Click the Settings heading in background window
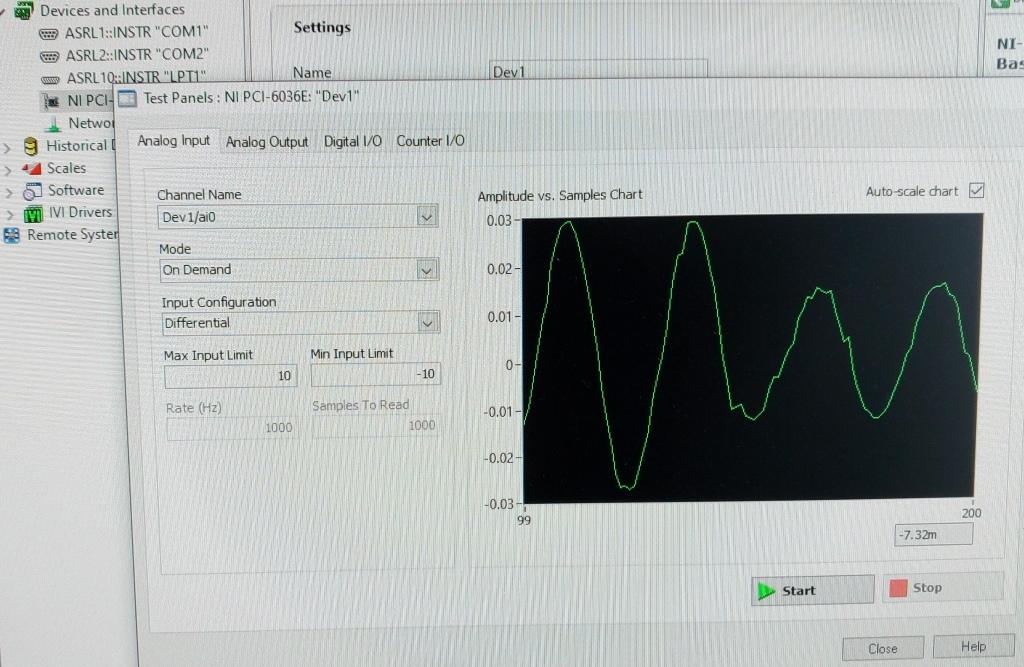The height and width of the screenshot is (667, 1024). (x=322, y=27)
